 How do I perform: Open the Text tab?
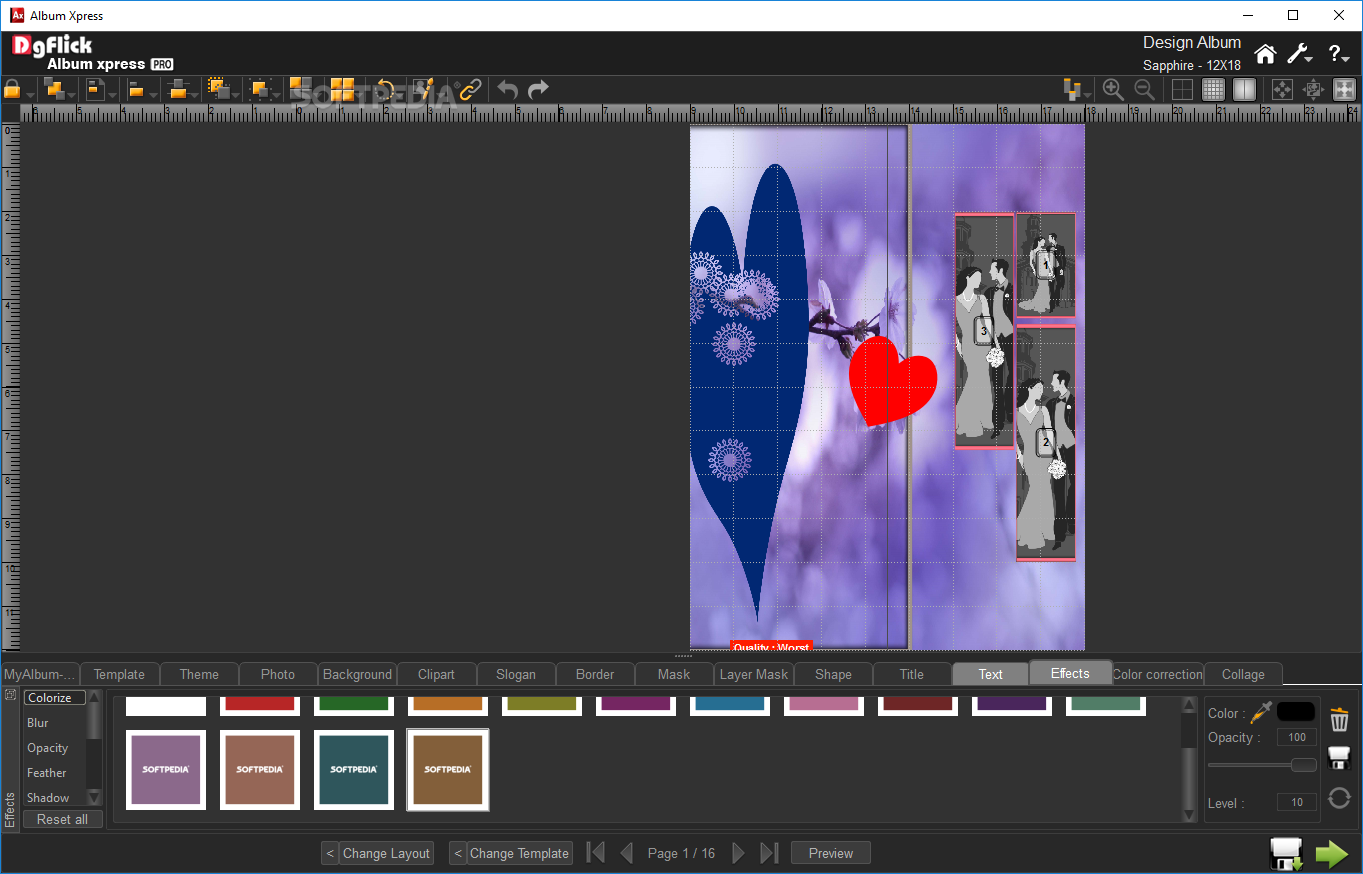[991, 674]
